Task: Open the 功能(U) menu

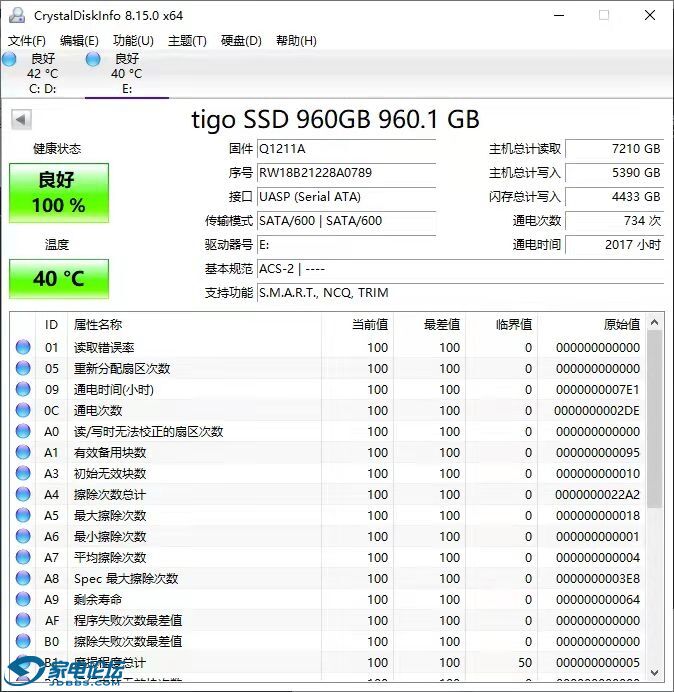Action: (x=133, y=41)
